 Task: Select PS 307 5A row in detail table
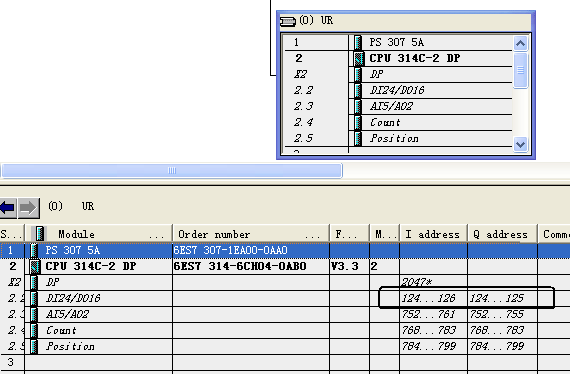(x=285, y=250)
